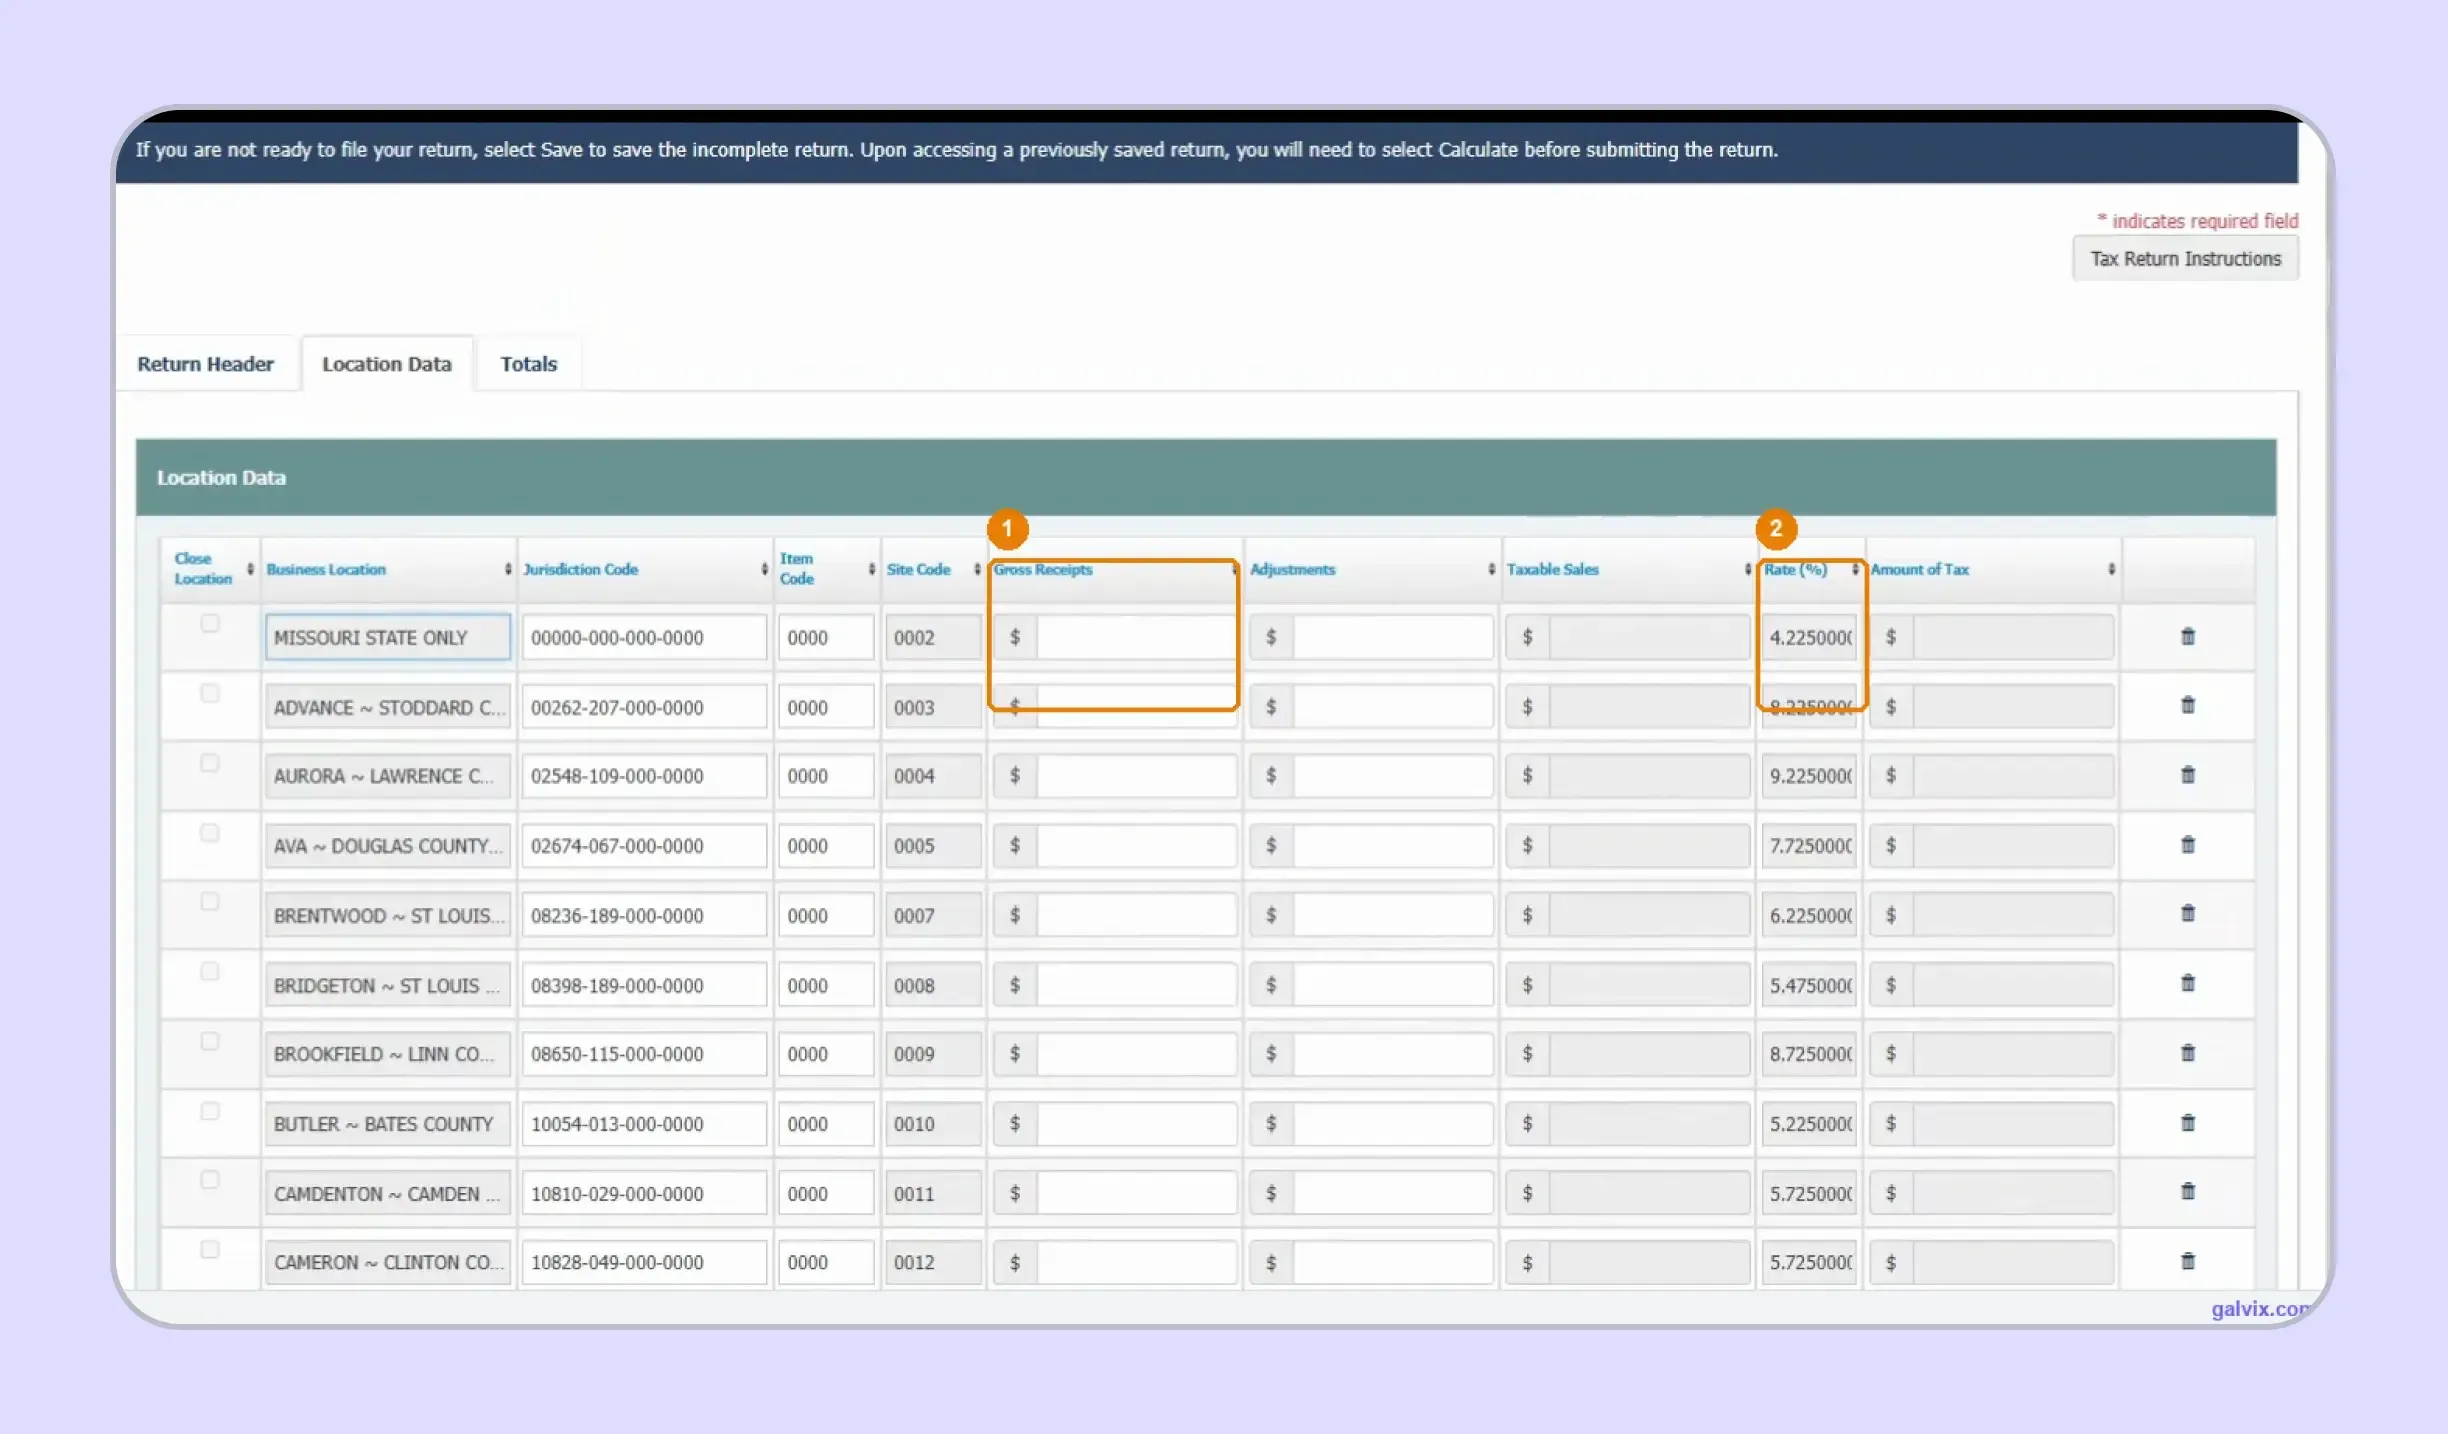Check Close Location for MISSOURI STATE ONLY

(209, 624)
